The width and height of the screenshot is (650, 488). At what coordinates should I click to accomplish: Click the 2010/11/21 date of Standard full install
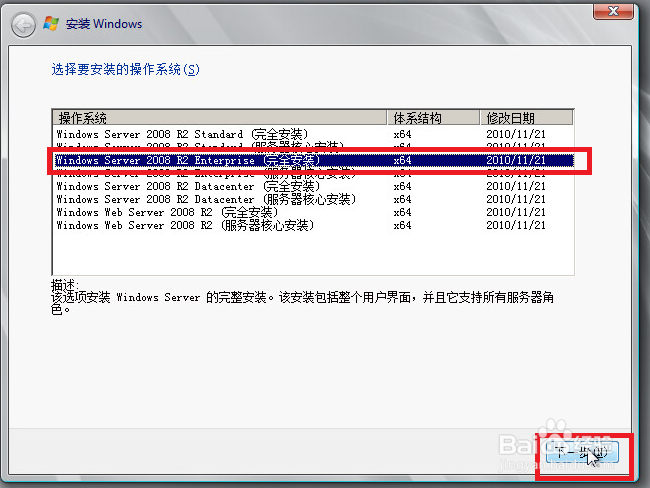[516, 134]
